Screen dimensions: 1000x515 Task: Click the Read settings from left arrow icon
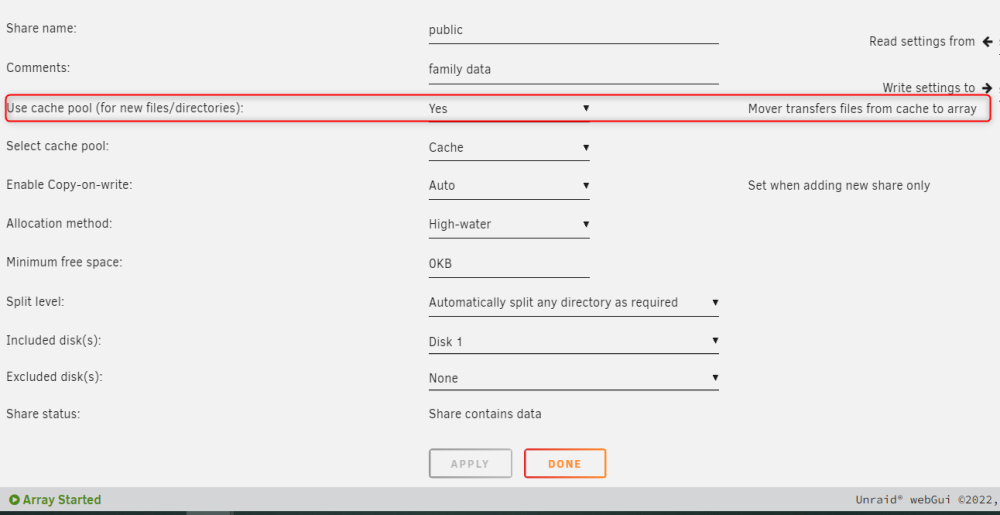[988, 41]
